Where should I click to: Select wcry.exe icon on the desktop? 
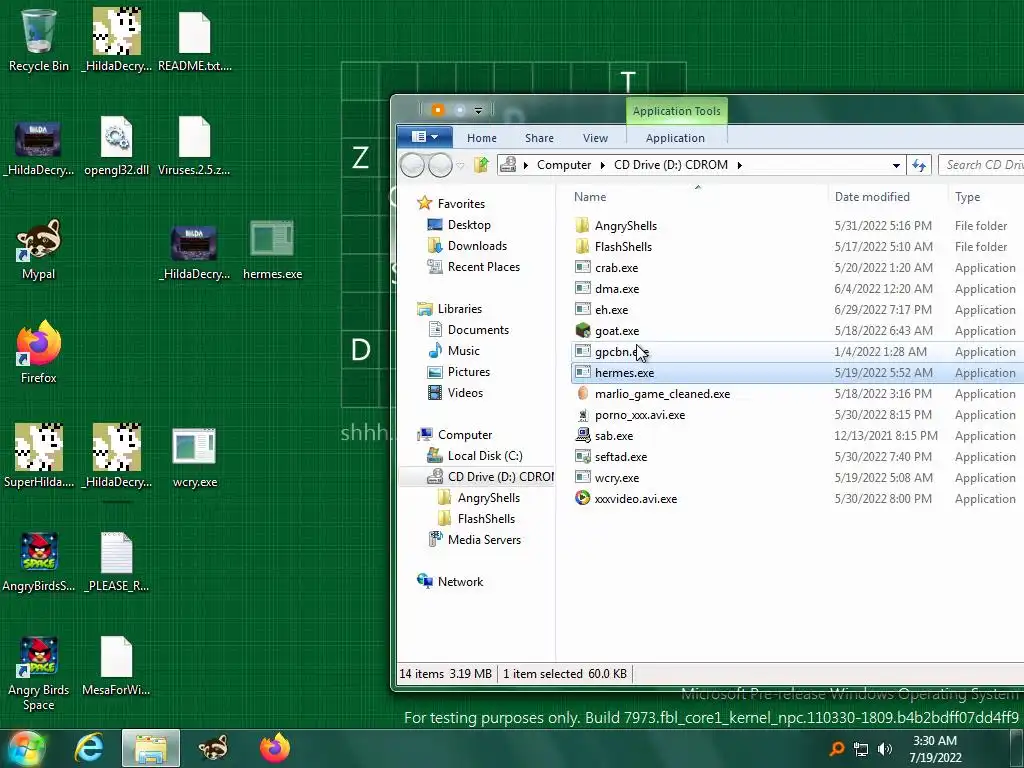[195, 458]
